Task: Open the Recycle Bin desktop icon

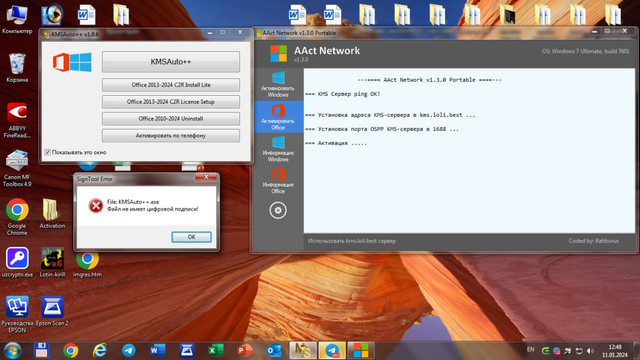Action: [x=17, y=68]
